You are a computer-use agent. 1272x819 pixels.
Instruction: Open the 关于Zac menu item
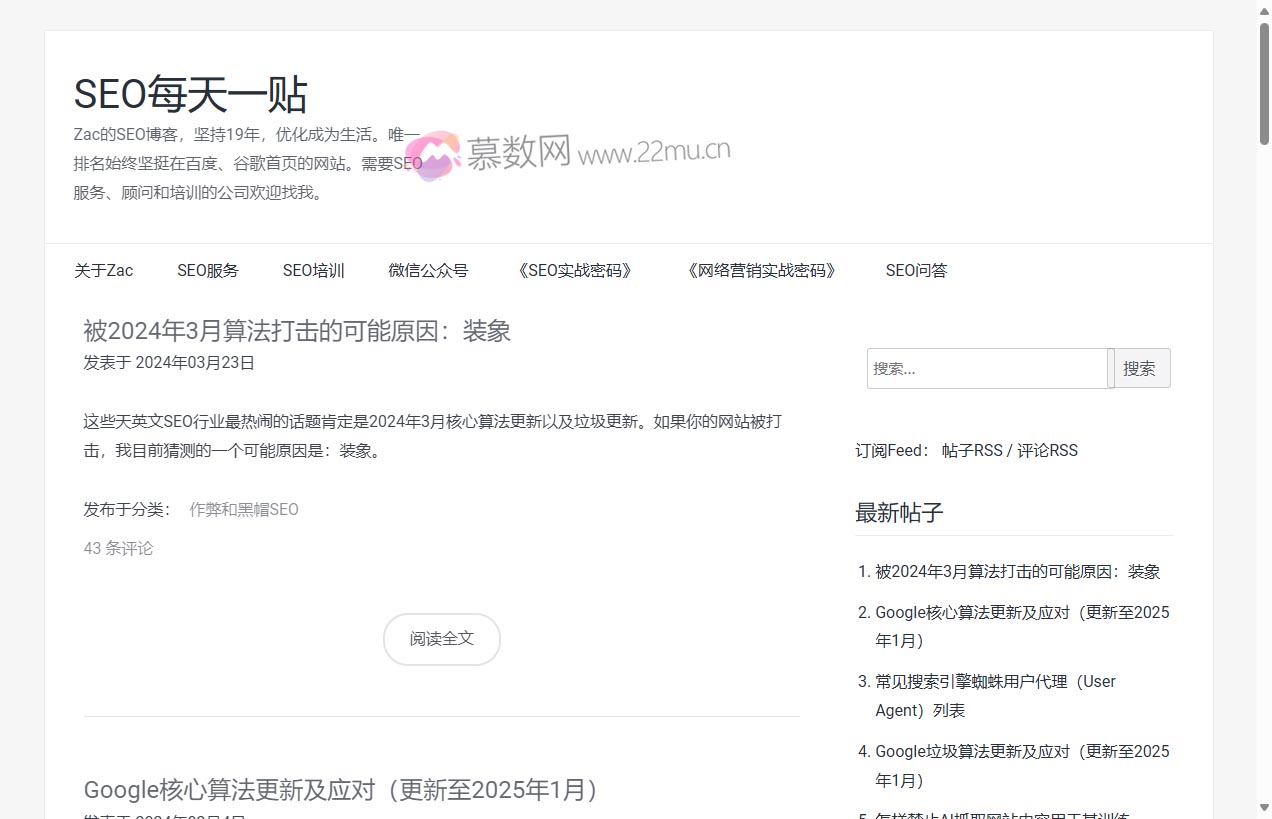click(103, 270)
